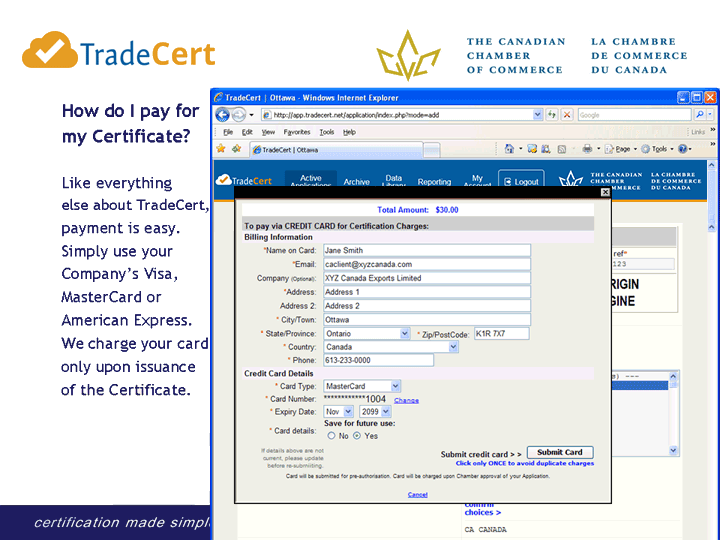Open the Active Applications nav tab
The width and height of the screenshot is (720, 540).
[x=311, y=179]
